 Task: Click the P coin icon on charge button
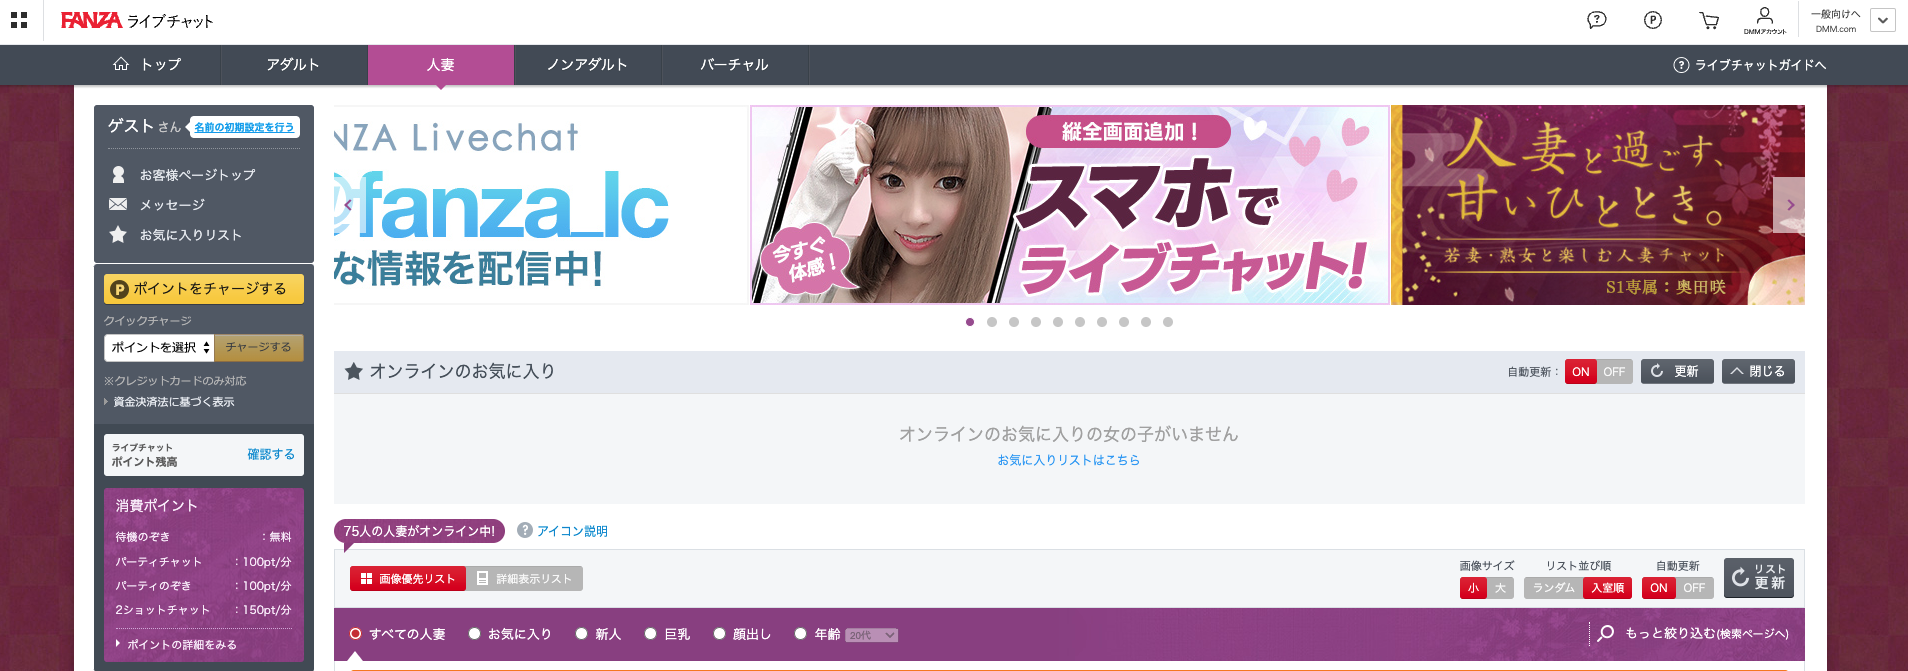pos(119,289)
